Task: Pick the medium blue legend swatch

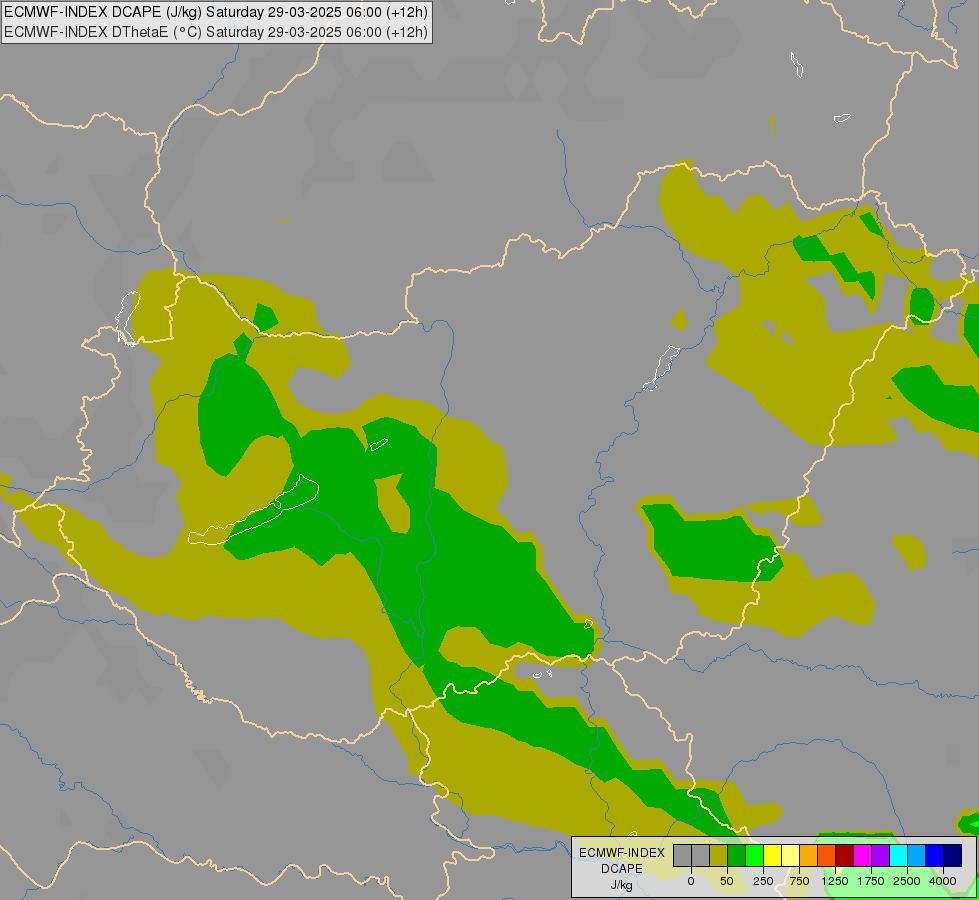Action: (935, 855)
